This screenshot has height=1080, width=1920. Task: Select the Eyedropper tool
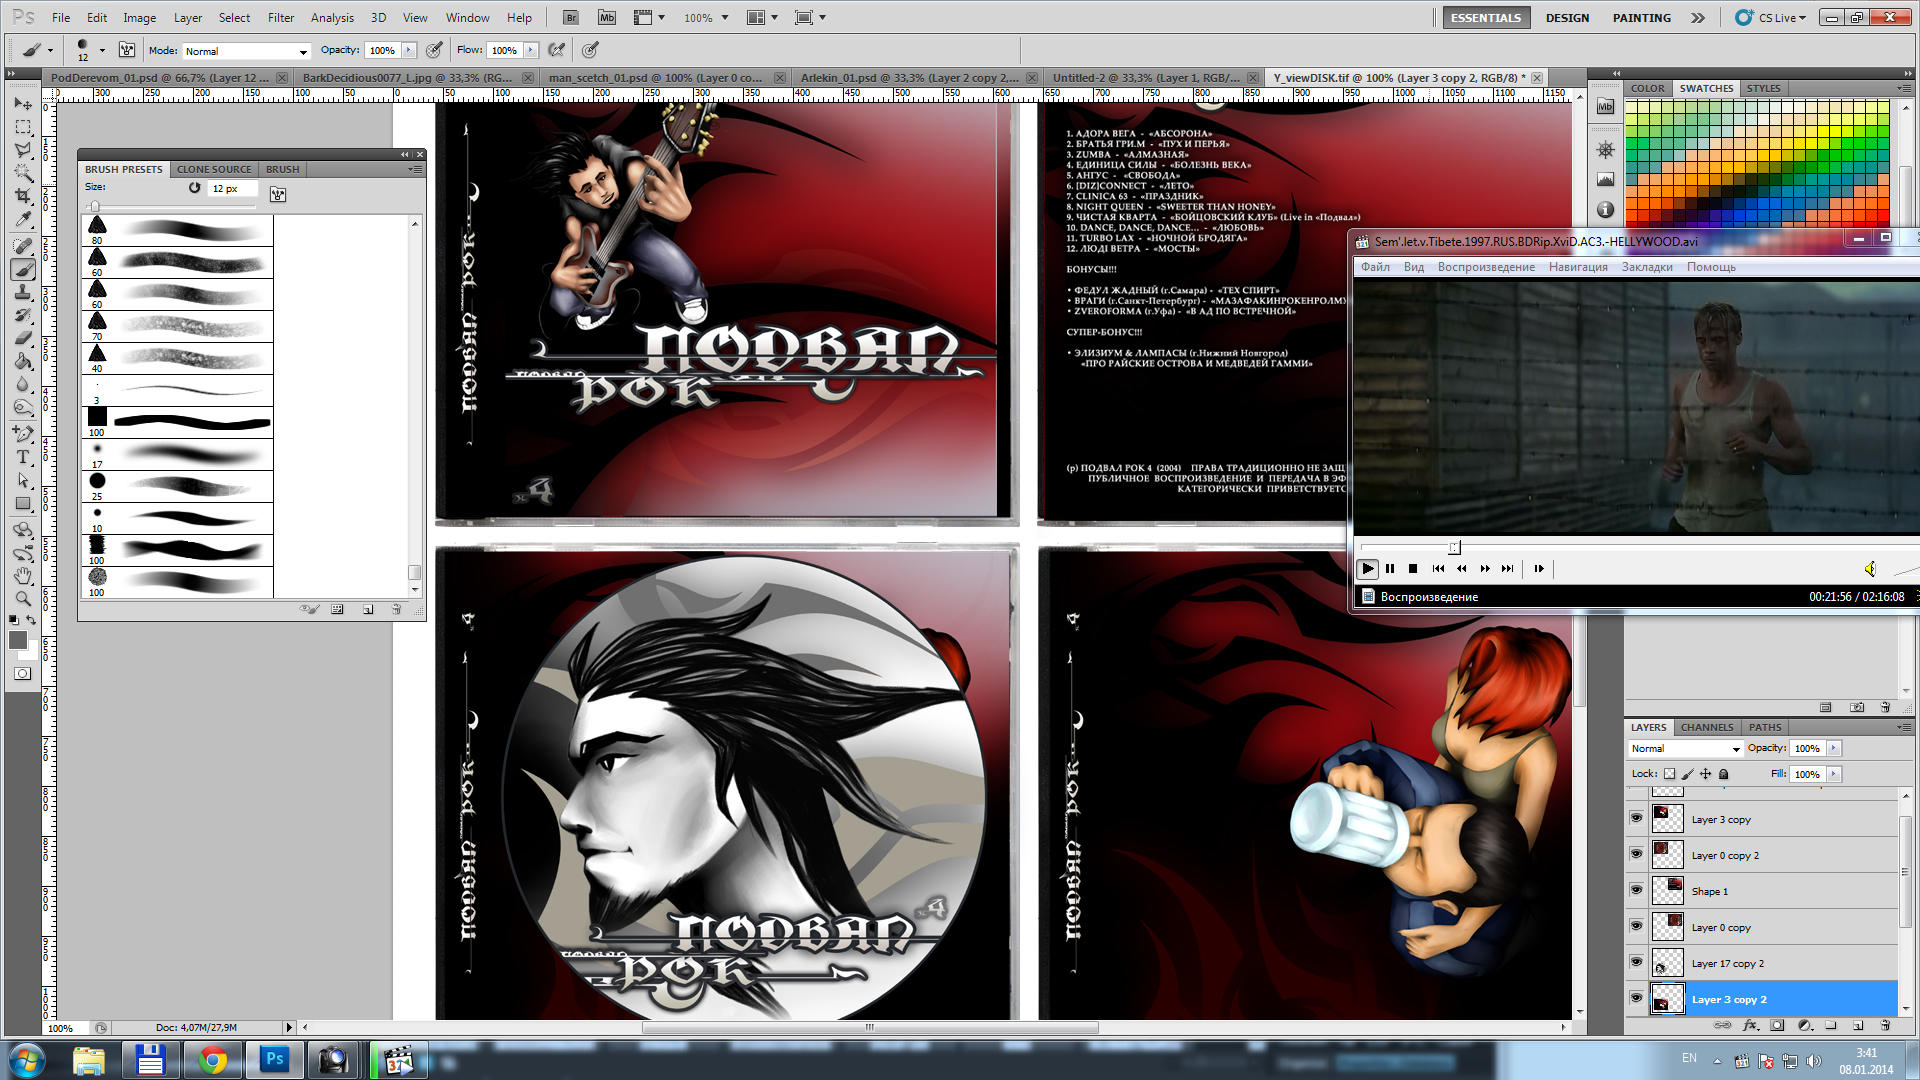pyautogui.click(x=23, y=219)
